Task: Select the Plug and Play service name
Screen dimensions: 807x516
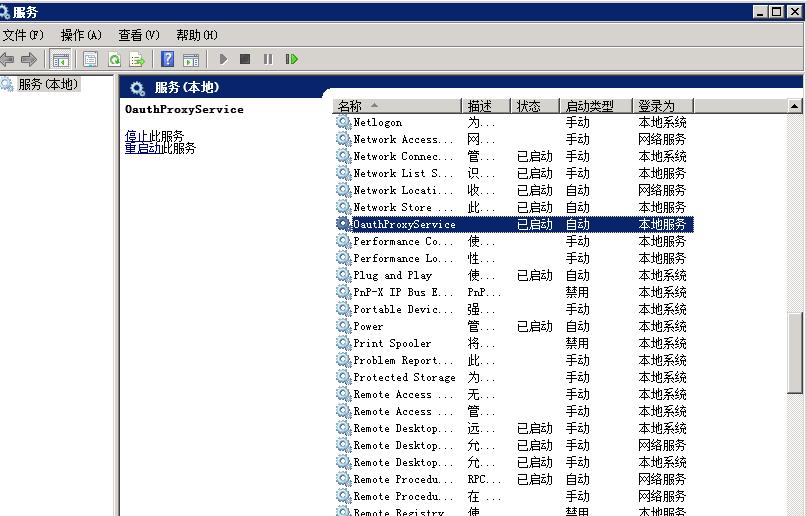Action: (393, 275)
